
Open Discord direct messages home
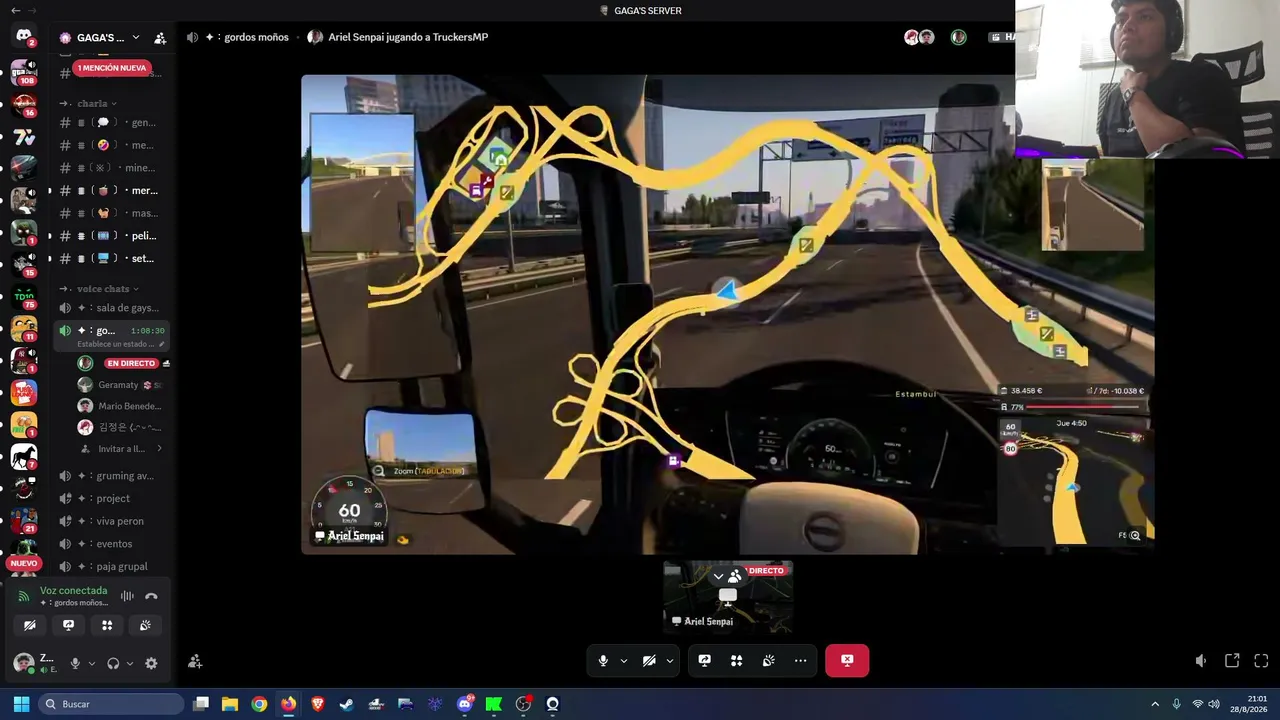click(x=24, y=37)
